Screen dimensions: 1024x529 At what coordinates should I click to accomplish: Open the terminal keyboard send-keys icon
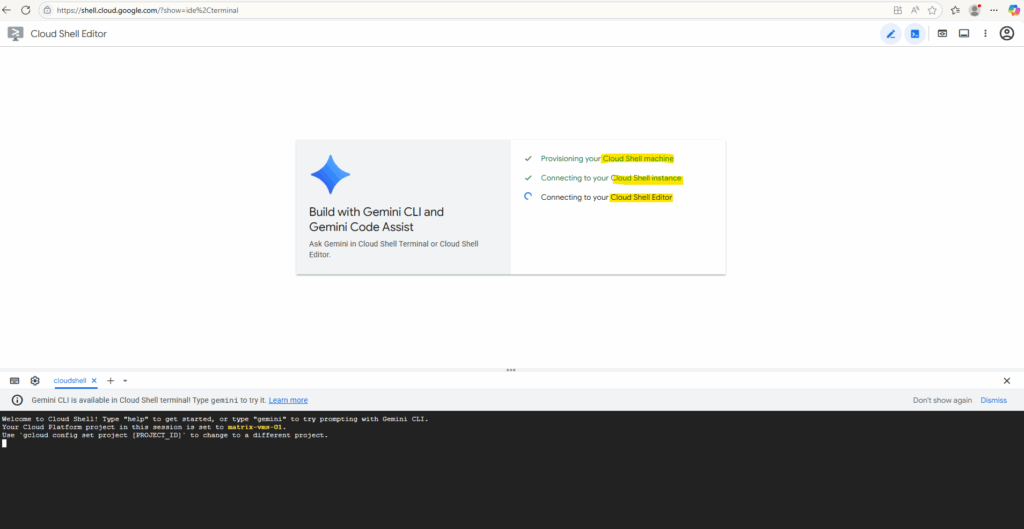(14, 381)
